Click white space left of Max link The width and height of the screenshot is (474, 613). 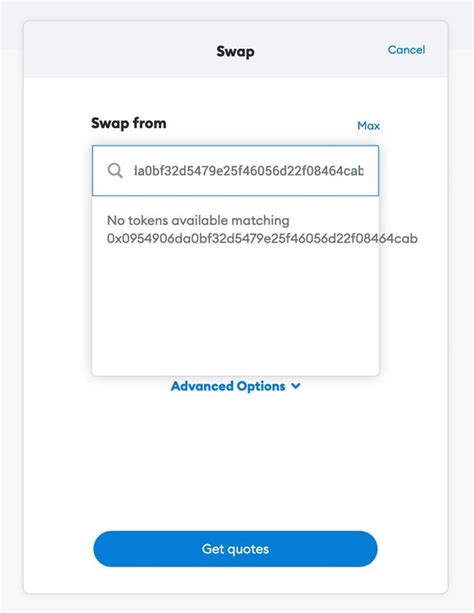tap(262, 125)
